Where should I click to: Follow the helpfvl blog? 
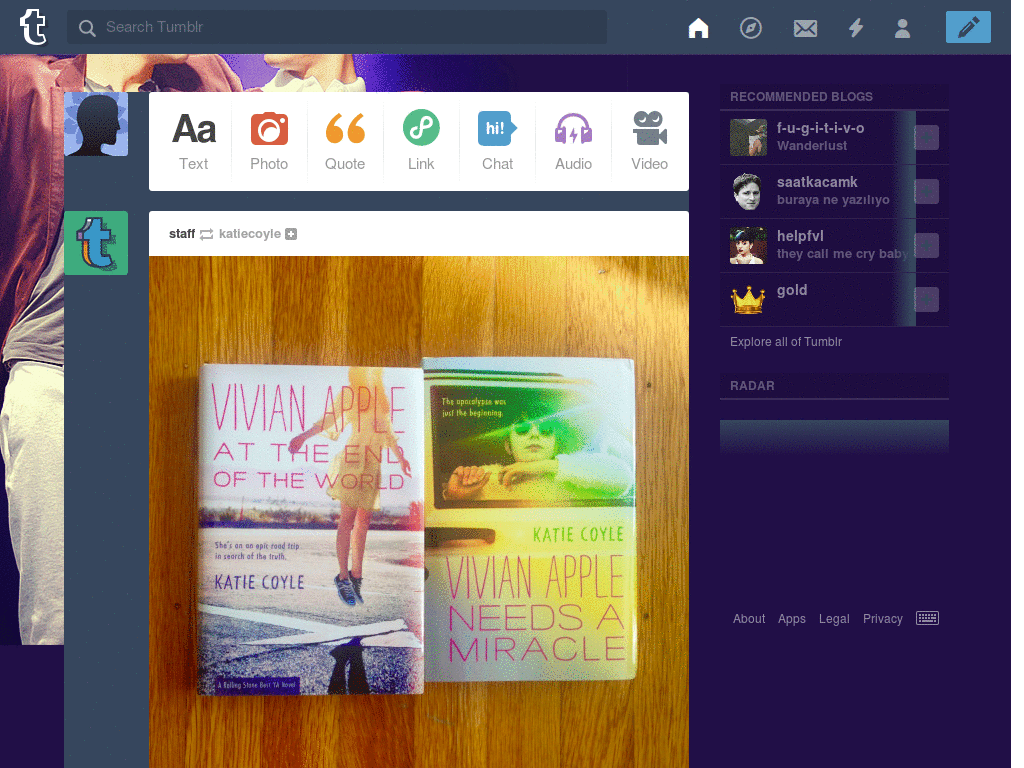pyautogui.click(x=927, y=246)
